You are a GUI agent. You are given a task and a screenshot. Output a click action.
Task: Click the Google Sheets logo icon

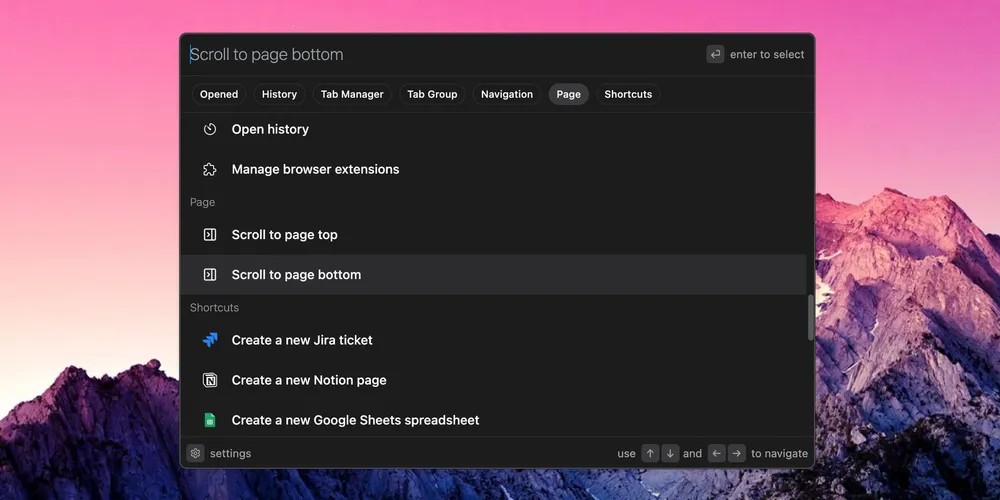[x=210, y=420]
